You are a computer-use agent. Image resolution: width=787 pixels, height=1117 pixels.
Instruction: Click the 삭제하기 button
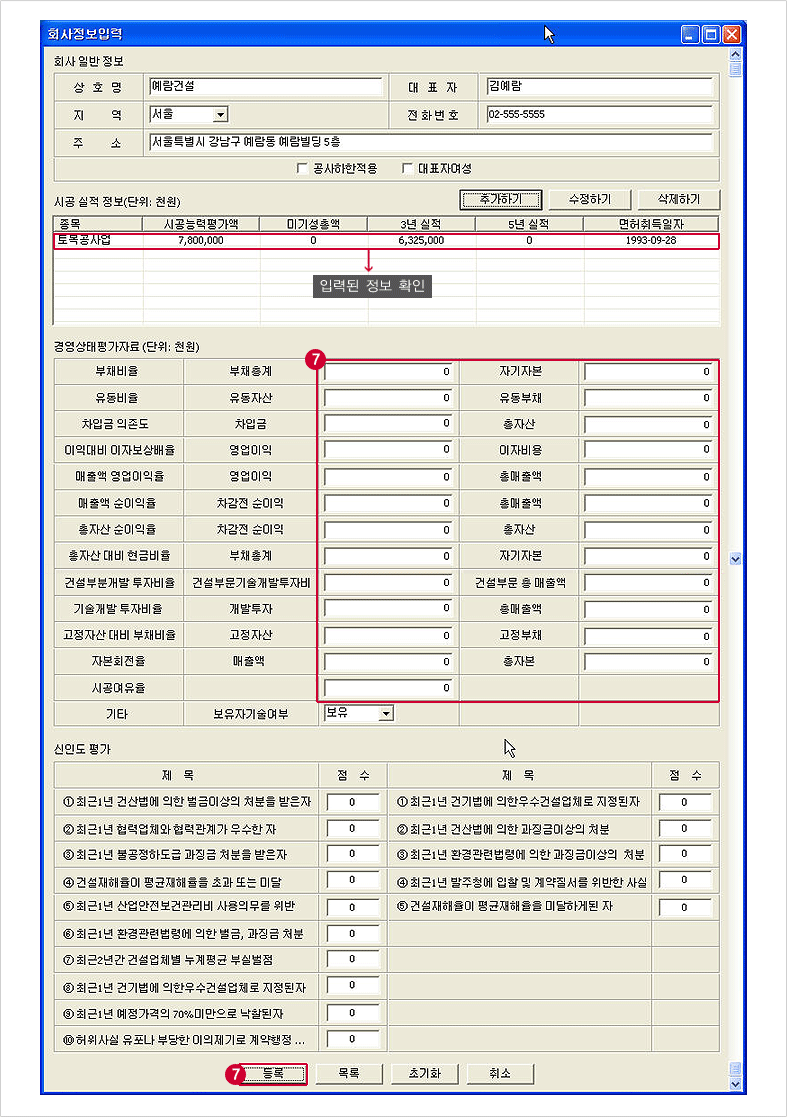coord(679,199)
